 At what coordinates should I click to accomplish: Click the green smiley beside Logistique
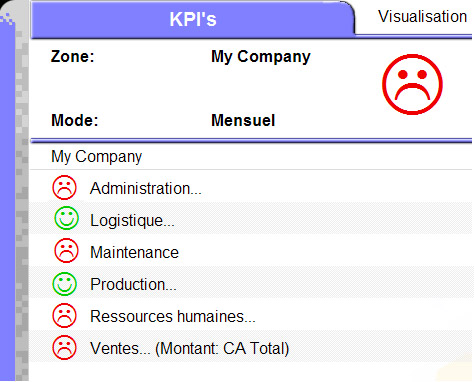click(66, 218)
